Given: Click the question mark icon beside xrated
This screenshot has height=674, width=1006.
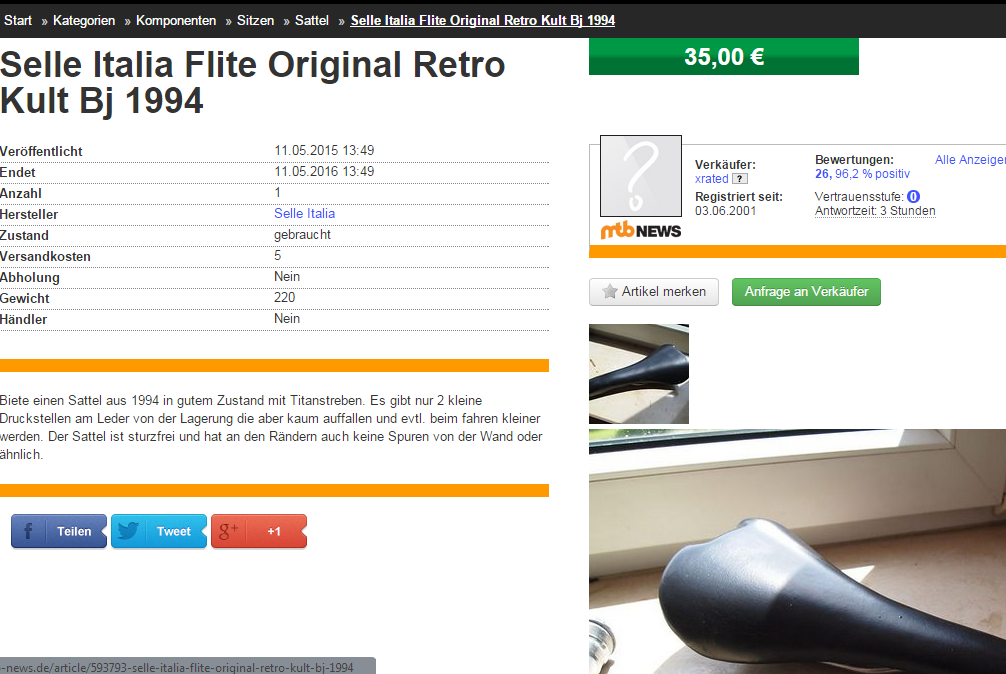Looking at the screenshot, I should coord(740,179).
